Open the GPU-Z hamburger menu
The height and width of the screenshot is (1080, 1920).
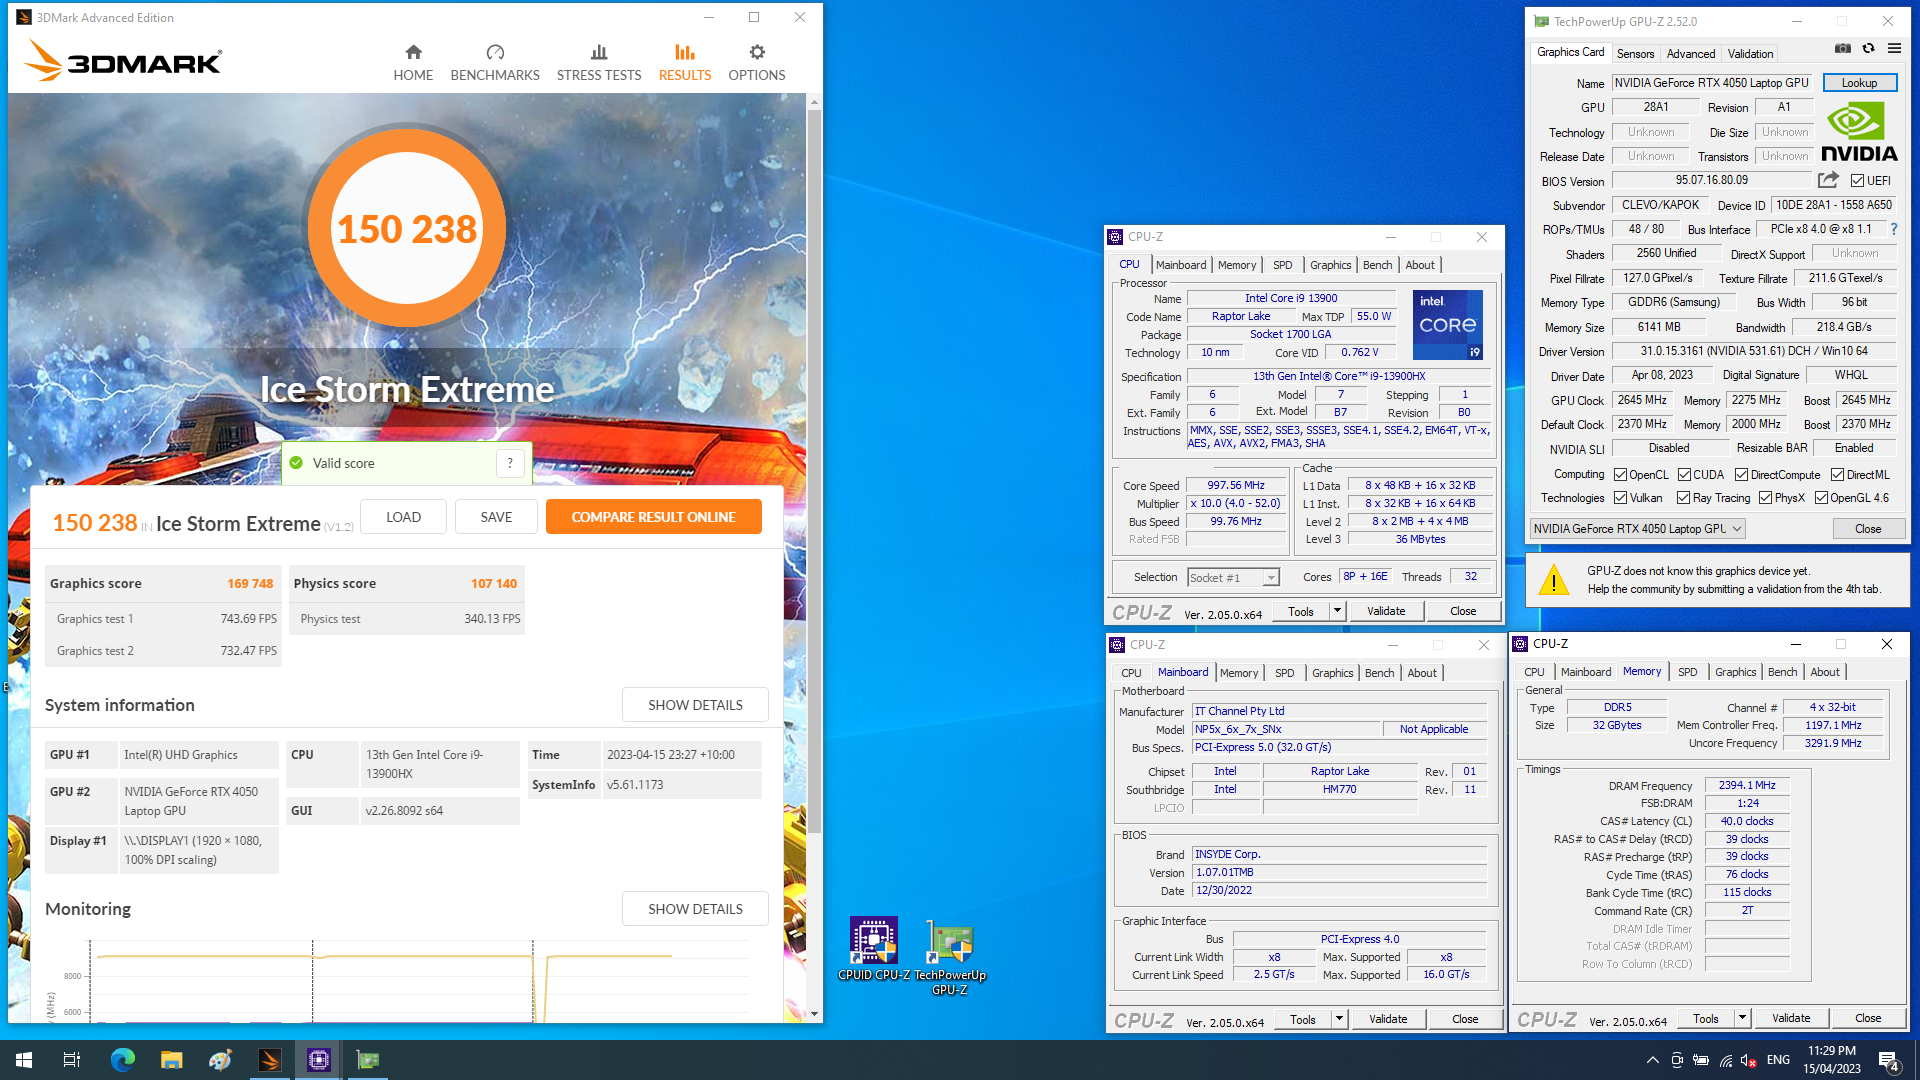coord(1894,48)
